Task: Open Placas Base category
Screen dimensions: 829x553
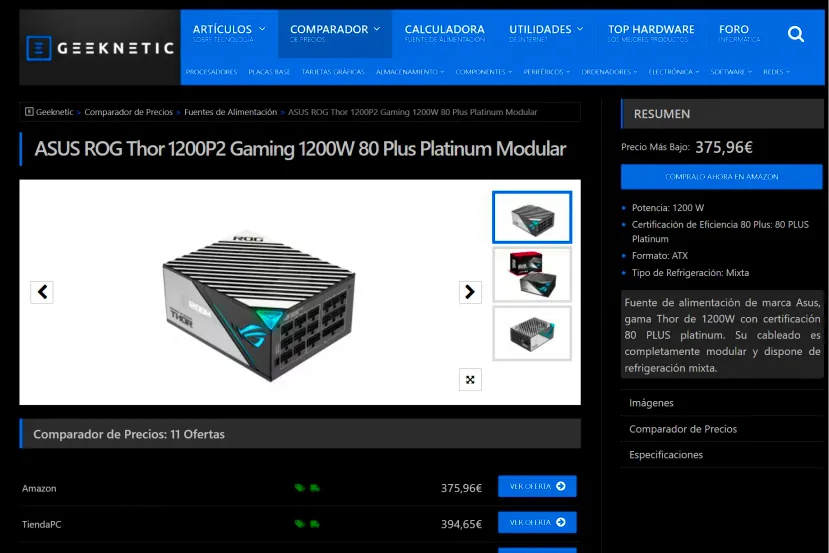Action: tap(269, 72)
